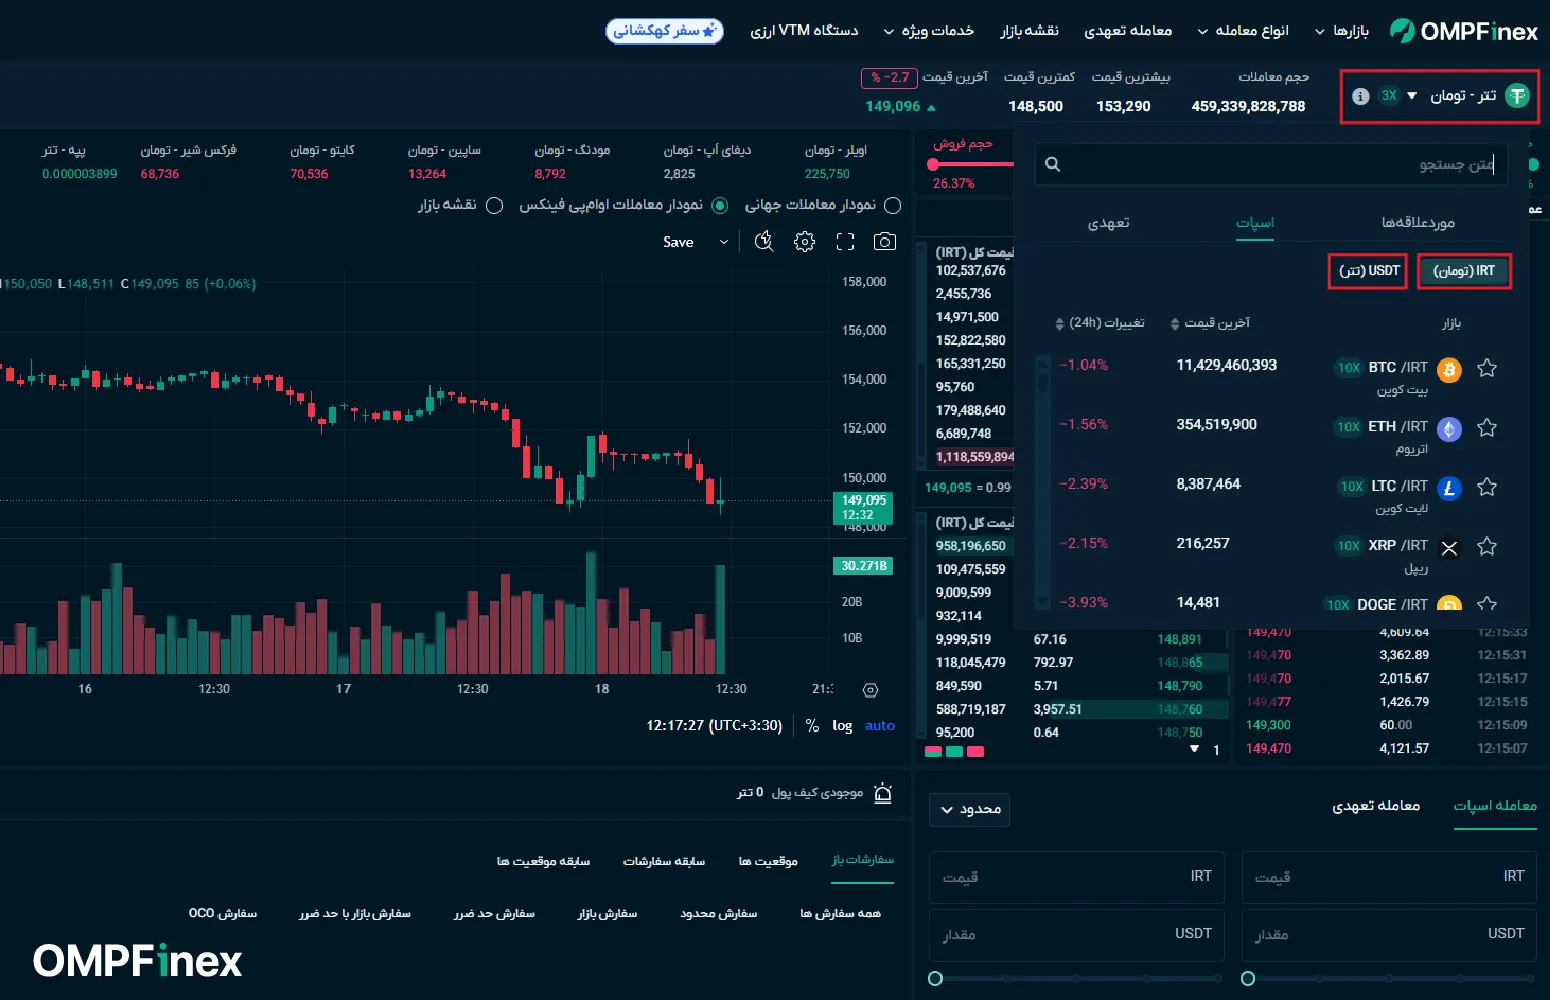Click the IRT (Toman) market filter button
Screen dimensions: 1550x1000
point(1463,271)
